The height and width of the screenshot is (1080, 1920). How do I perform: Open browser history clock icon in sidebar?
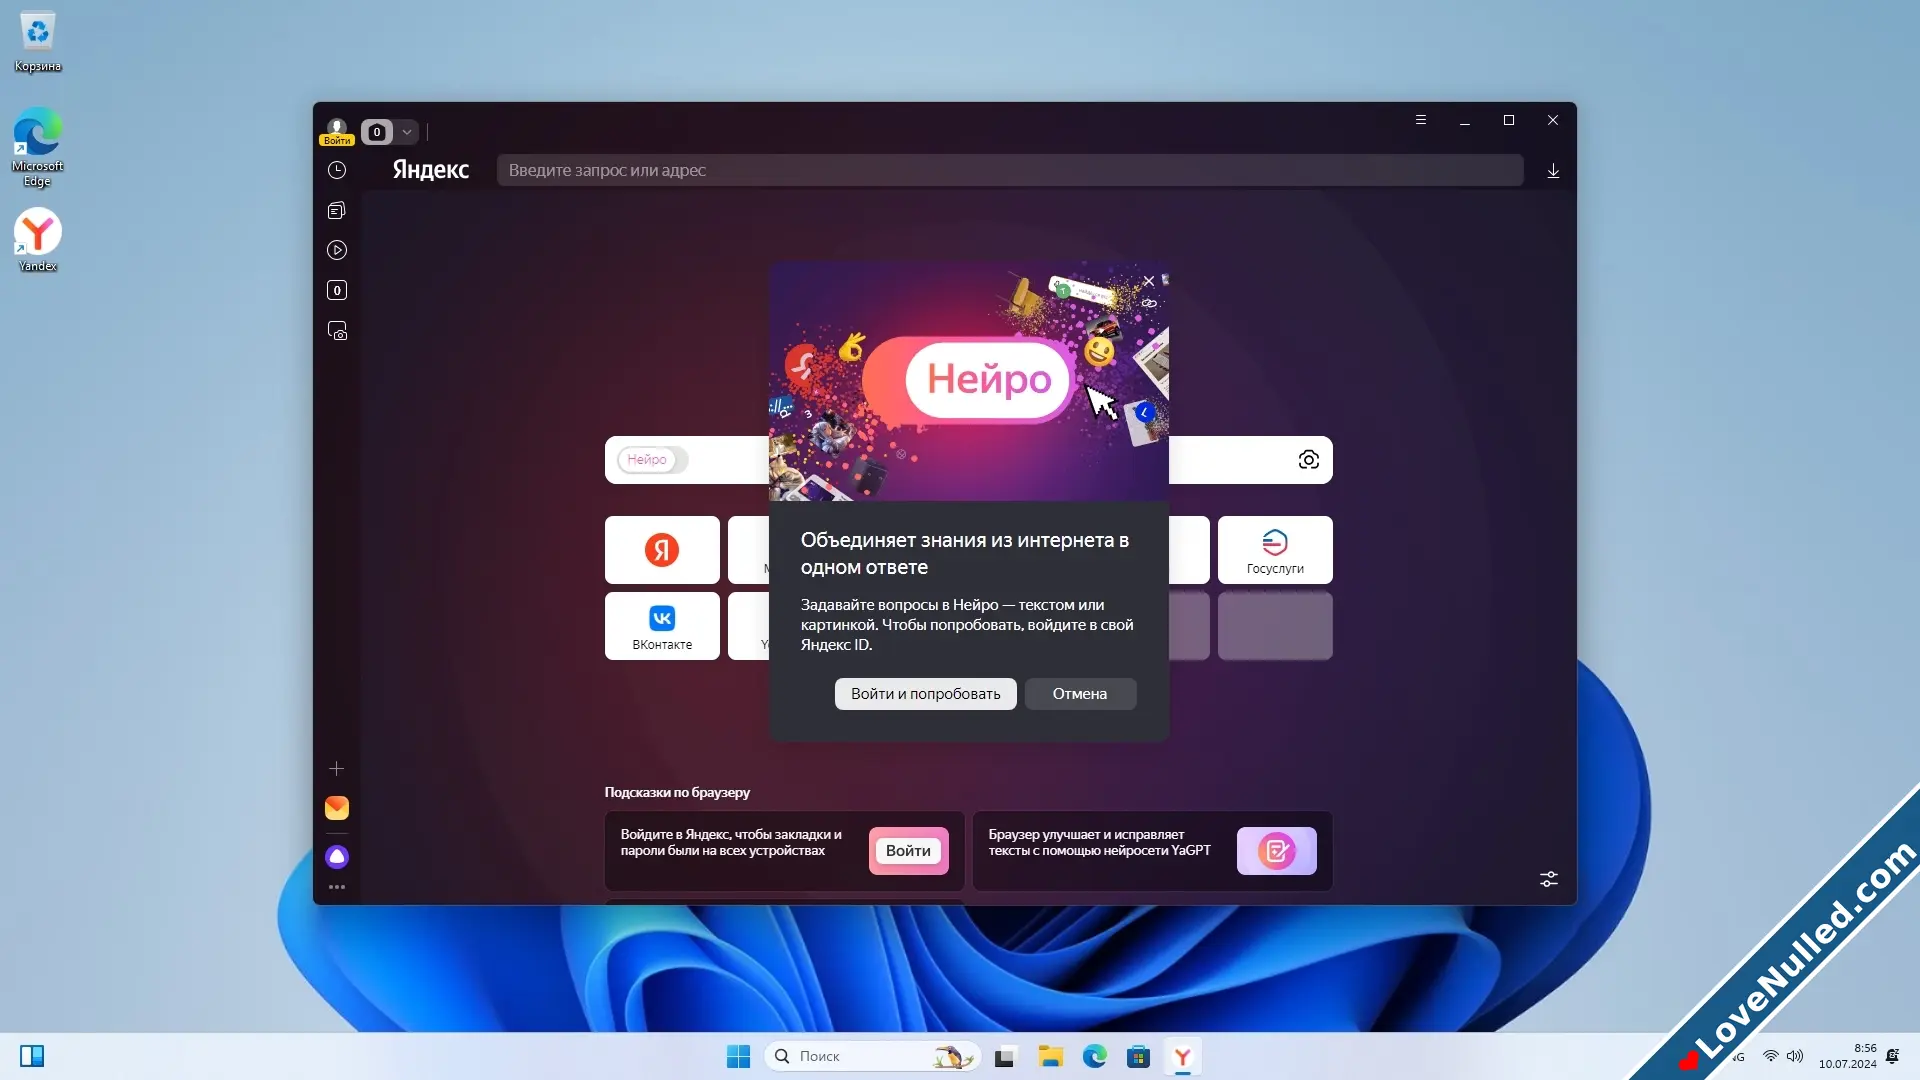(337, 170)
